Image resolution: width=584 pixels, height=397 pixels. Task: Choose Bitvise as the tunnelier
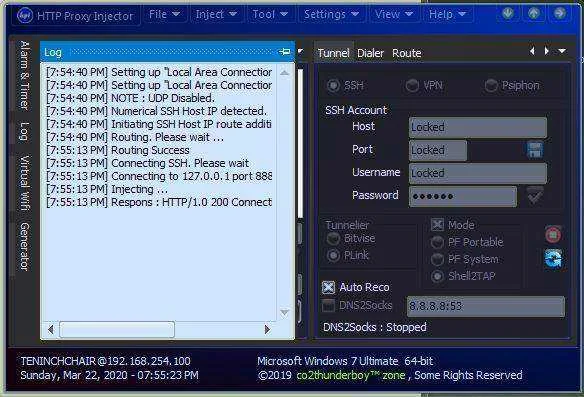click(x=333, y=238)
